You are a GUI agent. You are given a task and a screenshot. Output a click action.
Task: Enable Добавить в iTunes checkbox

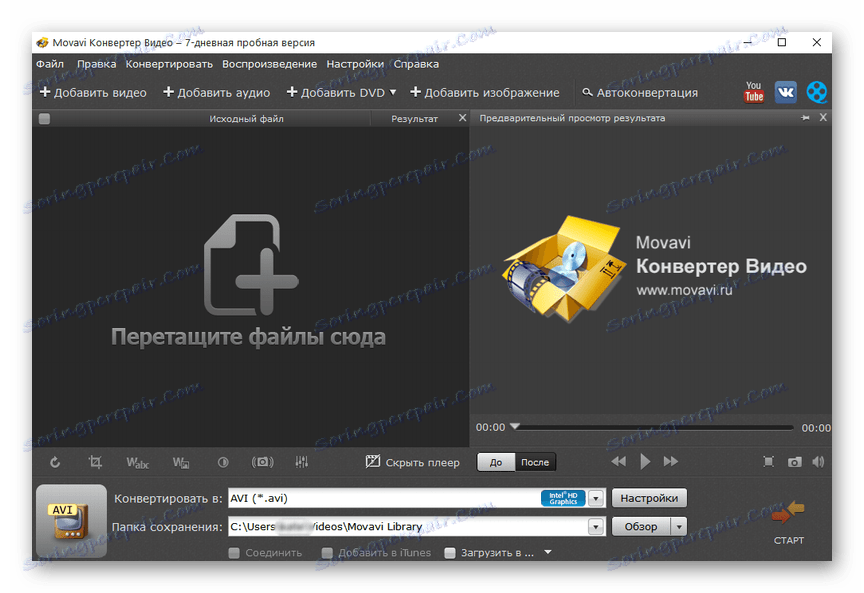point(327,553)
